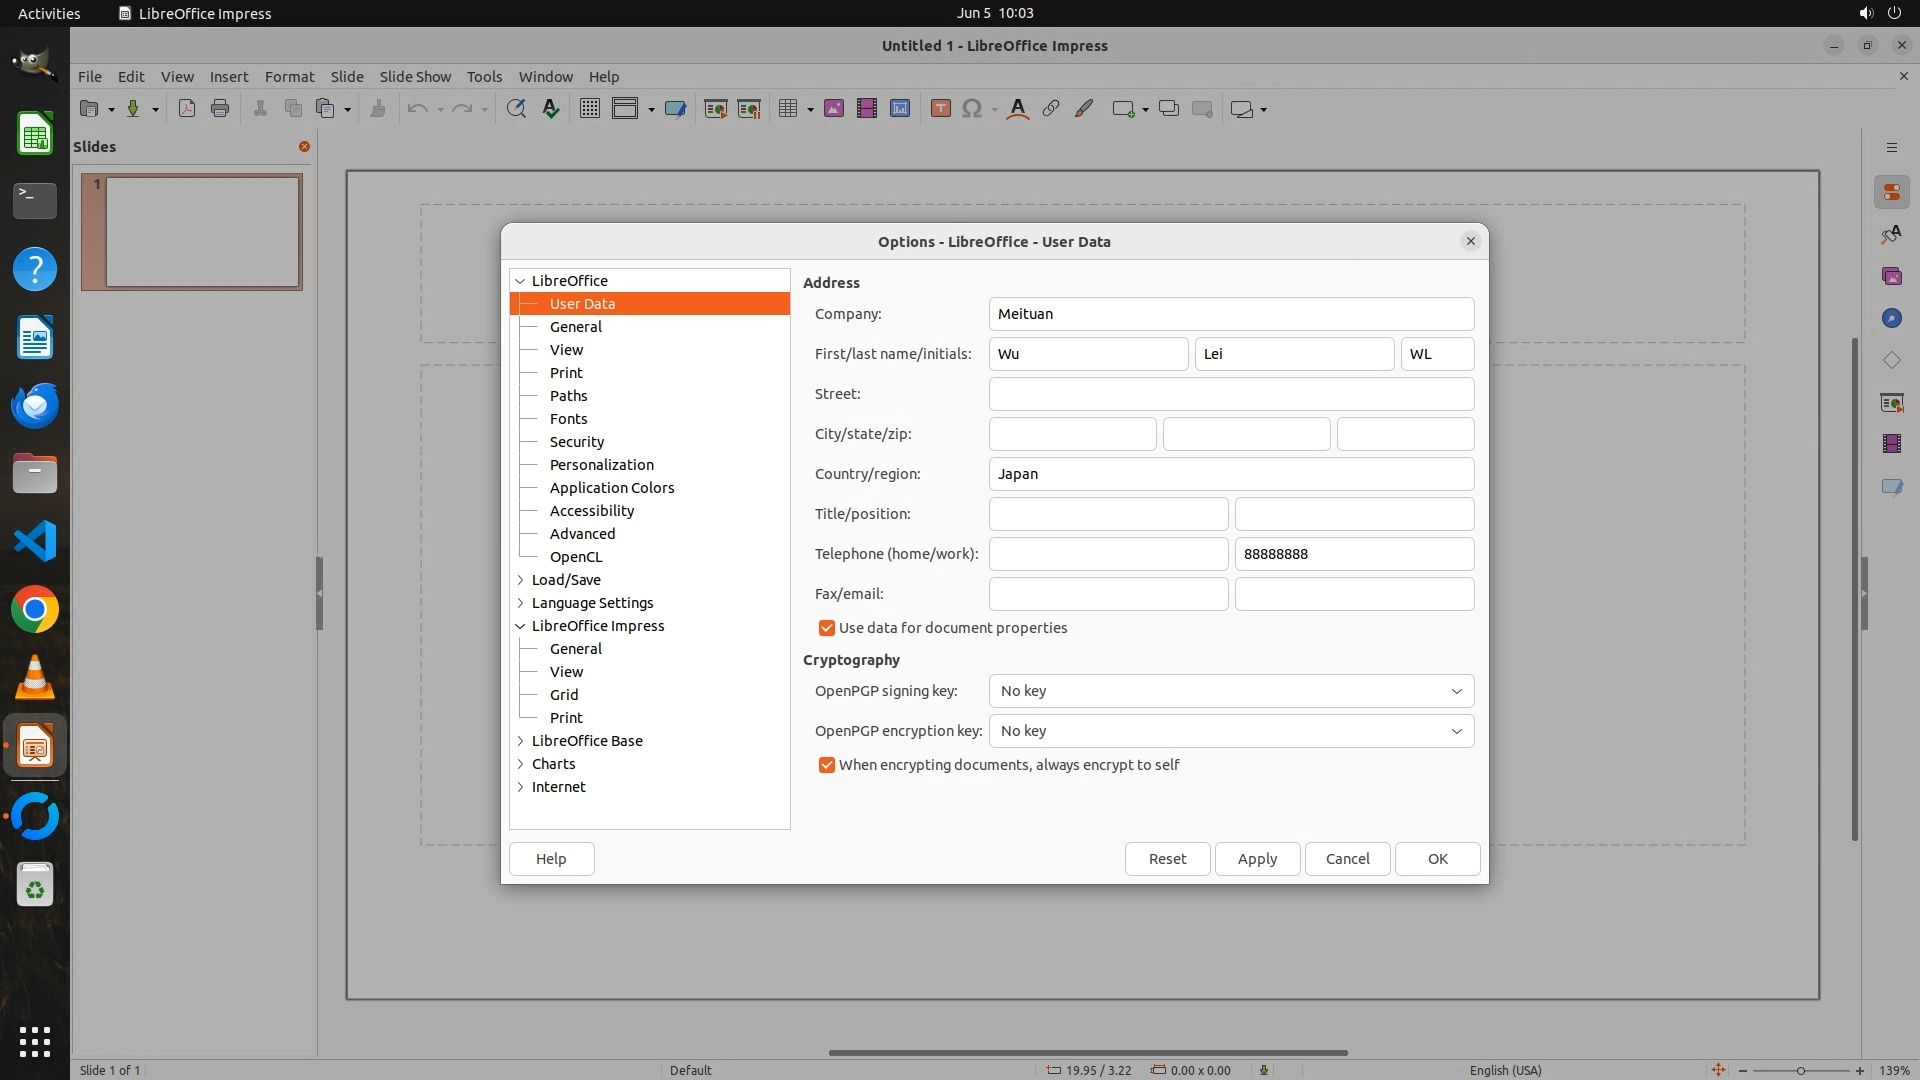Click the zoom slider in status bar
1920x1080 pixels.
point(1800,1070)
